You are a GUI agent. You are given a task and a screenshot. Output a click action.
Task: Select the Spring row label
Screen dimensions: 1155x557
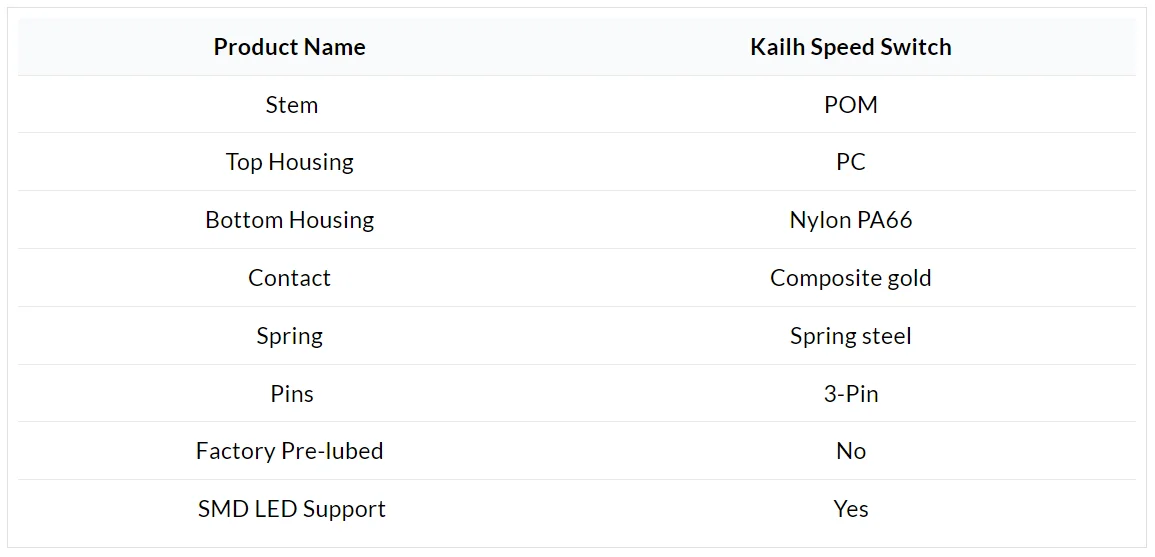point(289,336)
